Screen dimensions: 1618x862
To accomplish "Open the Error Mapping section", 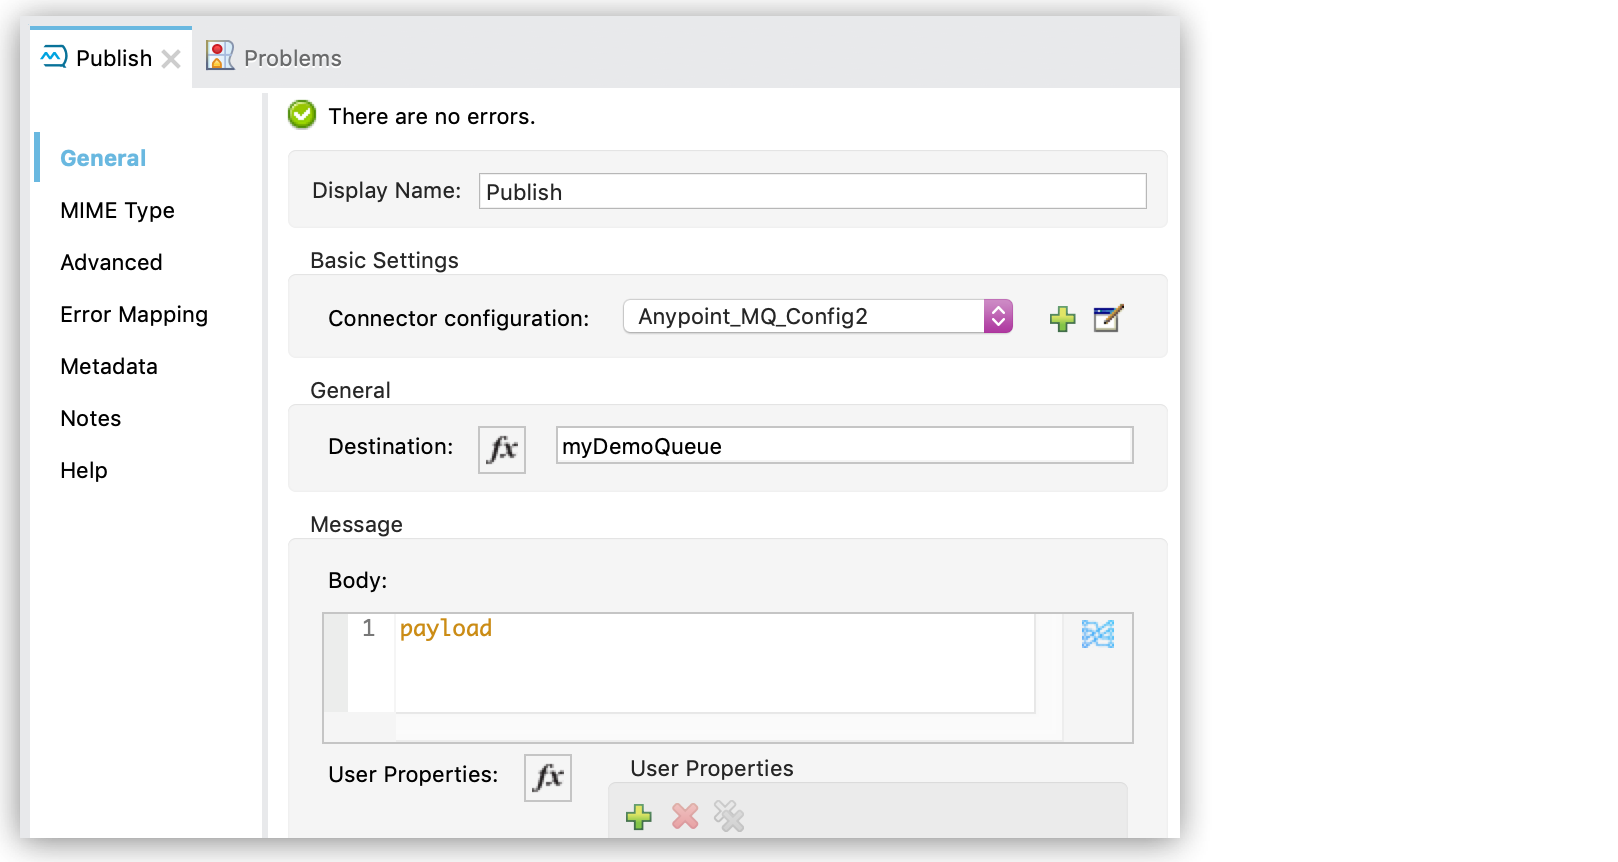I will [134, 314].
